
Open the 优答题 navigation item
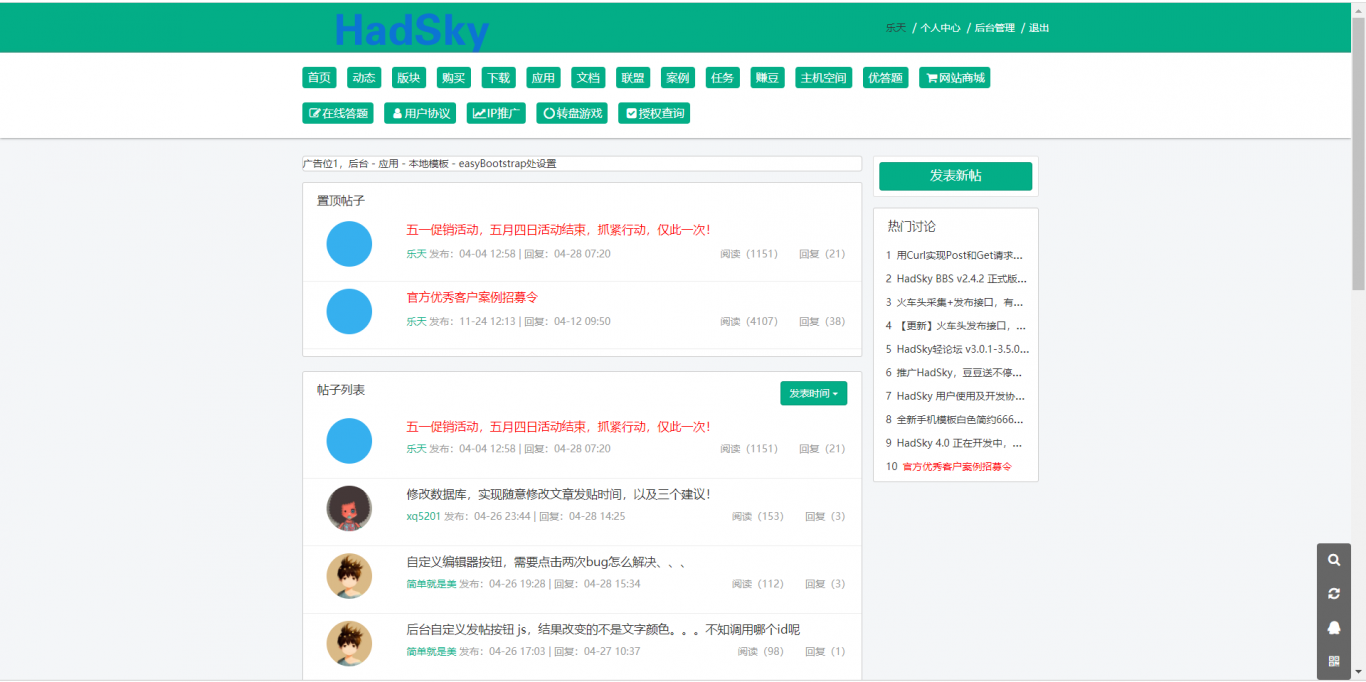point(886,78)
